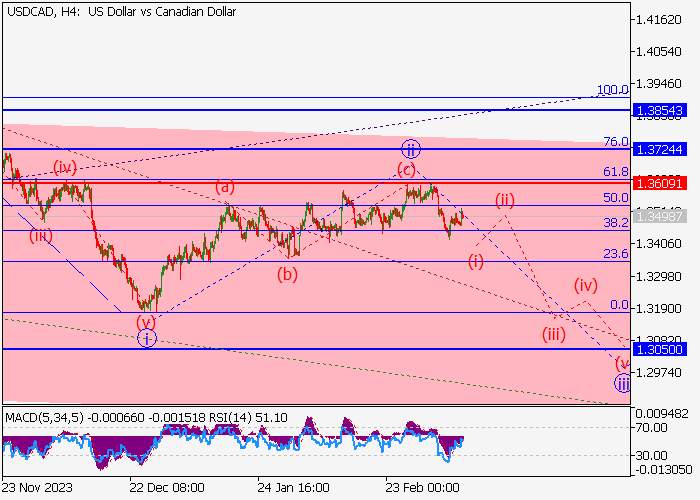Screen dimensions: 700x500
Task: Select the red wave (b) label
Action: 287,274
